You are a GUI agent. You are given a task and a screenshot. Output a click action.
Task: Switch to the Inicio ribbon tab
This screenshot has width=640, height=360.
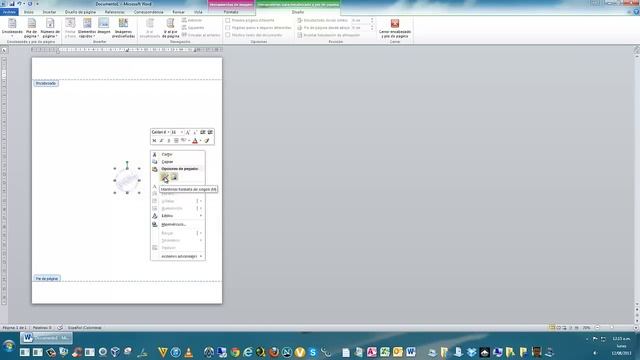click(x=29, y=12)
